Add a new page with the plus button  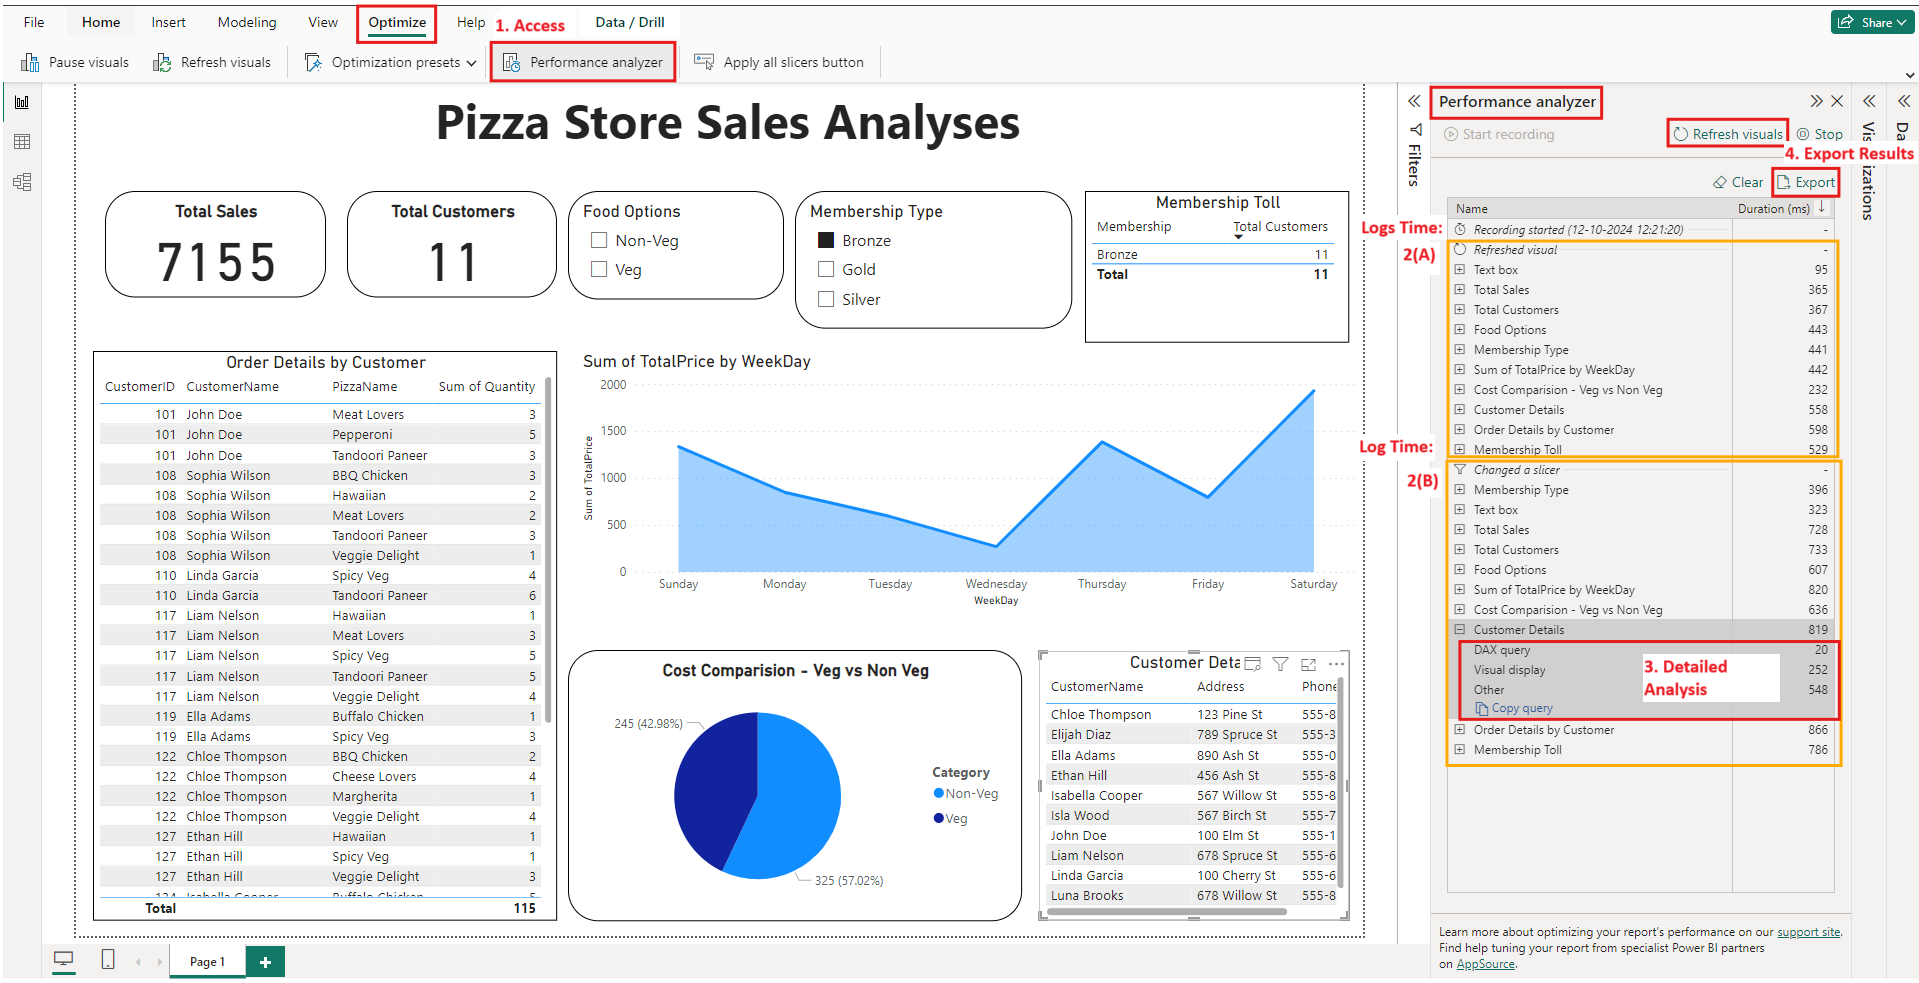click(x=265, y=961)
